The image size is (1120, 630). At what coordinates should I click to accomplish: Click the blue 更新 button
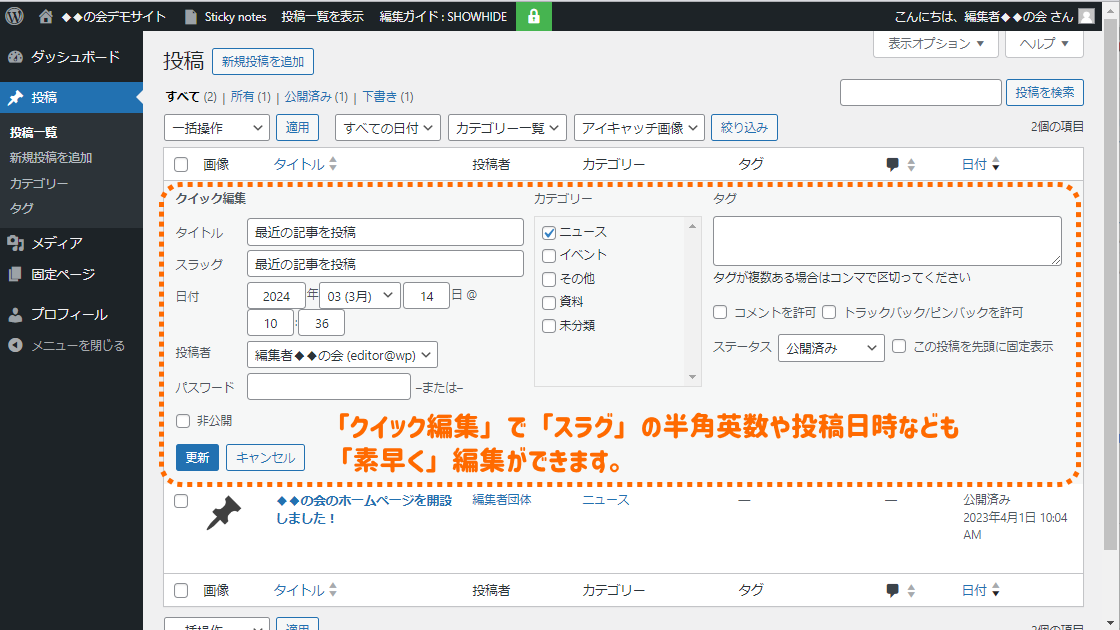[197, 457]
